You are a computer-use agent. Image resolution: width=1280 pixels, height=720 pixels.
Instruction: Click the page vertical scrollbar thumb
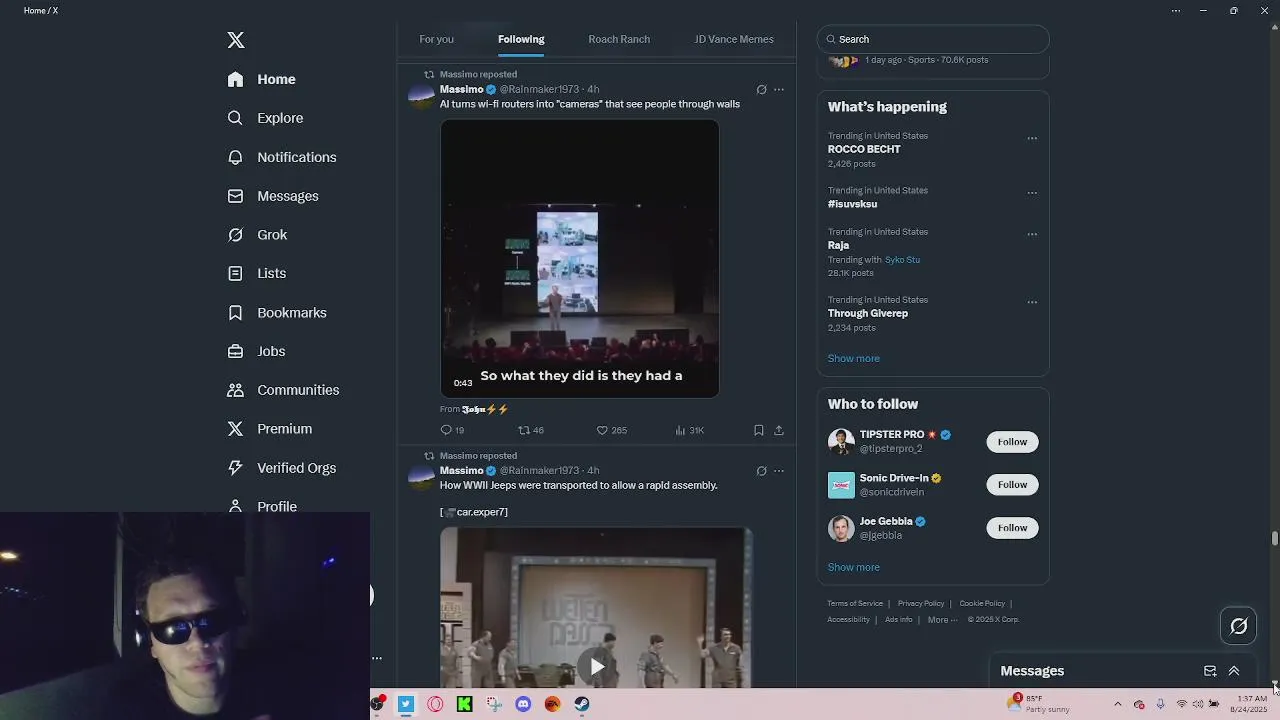click(1275, 539)
